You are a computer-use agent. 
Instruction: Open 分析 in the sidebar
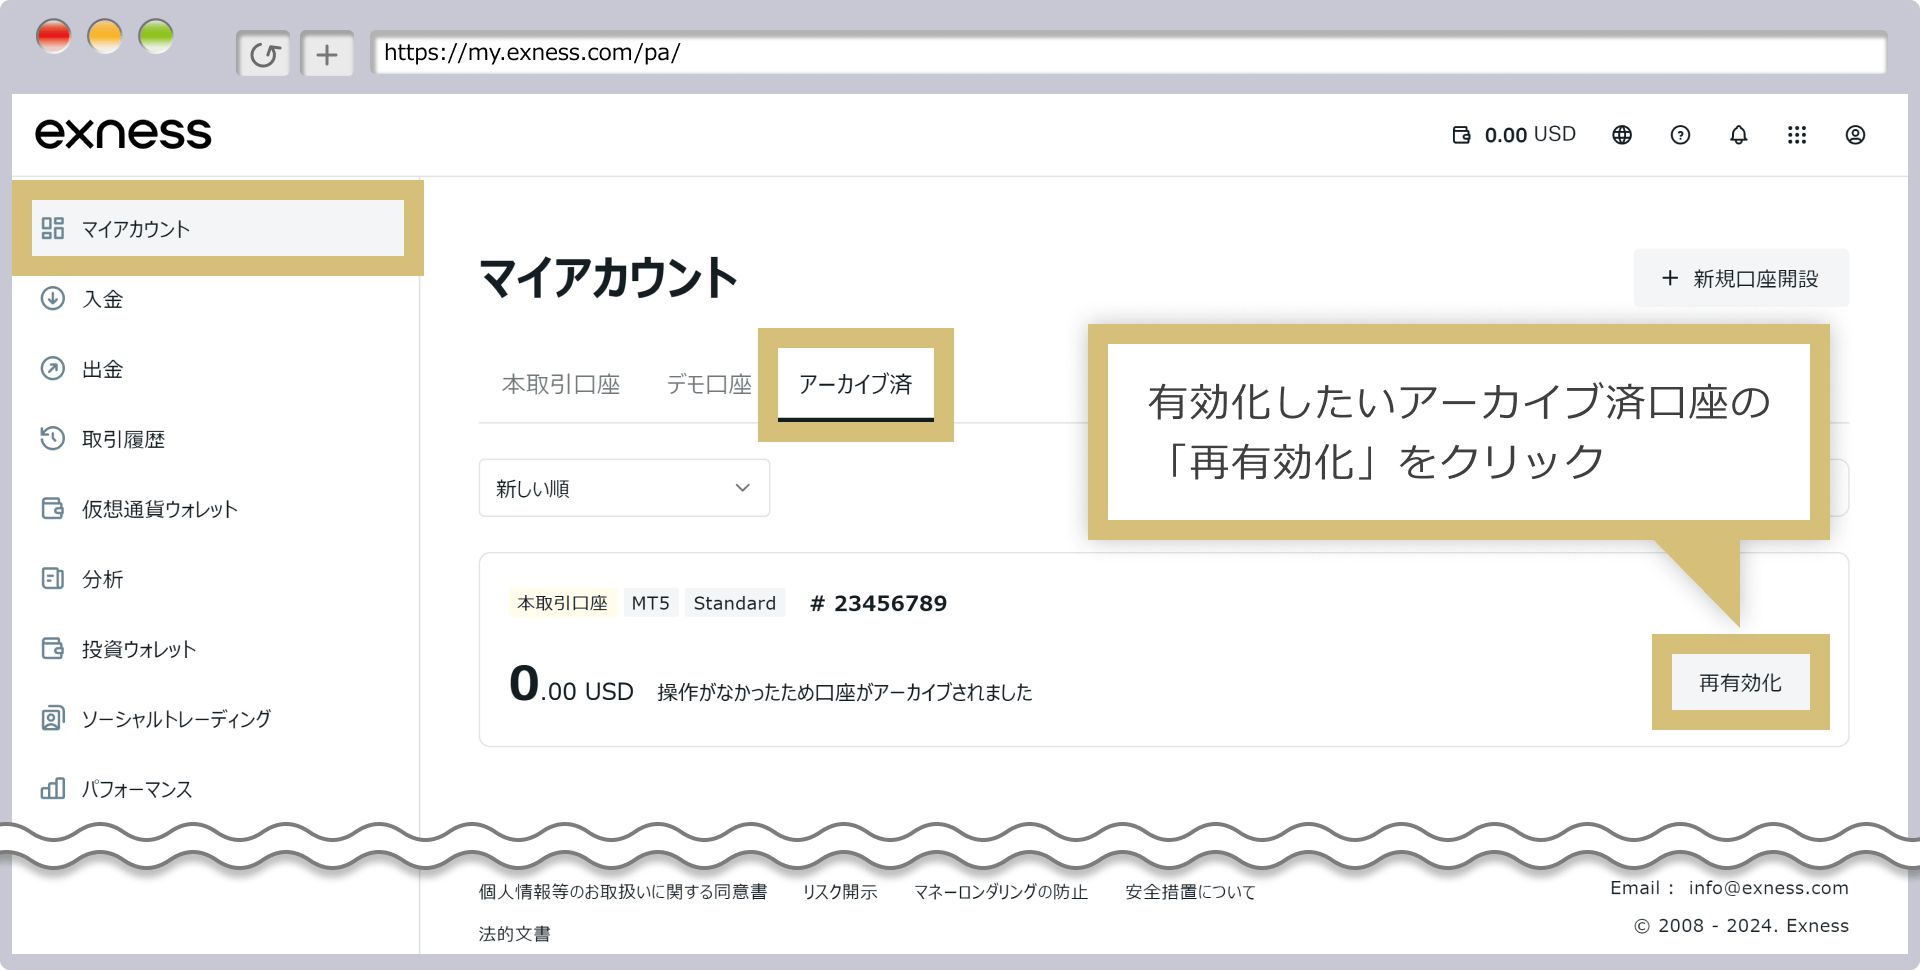coord(102,579)
